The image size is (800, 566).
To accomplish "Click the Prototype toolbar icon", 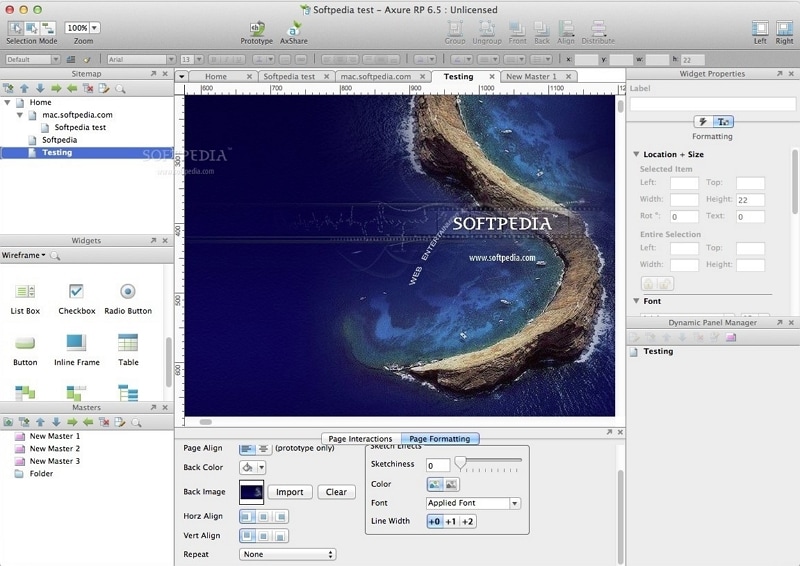I will 256,29.
